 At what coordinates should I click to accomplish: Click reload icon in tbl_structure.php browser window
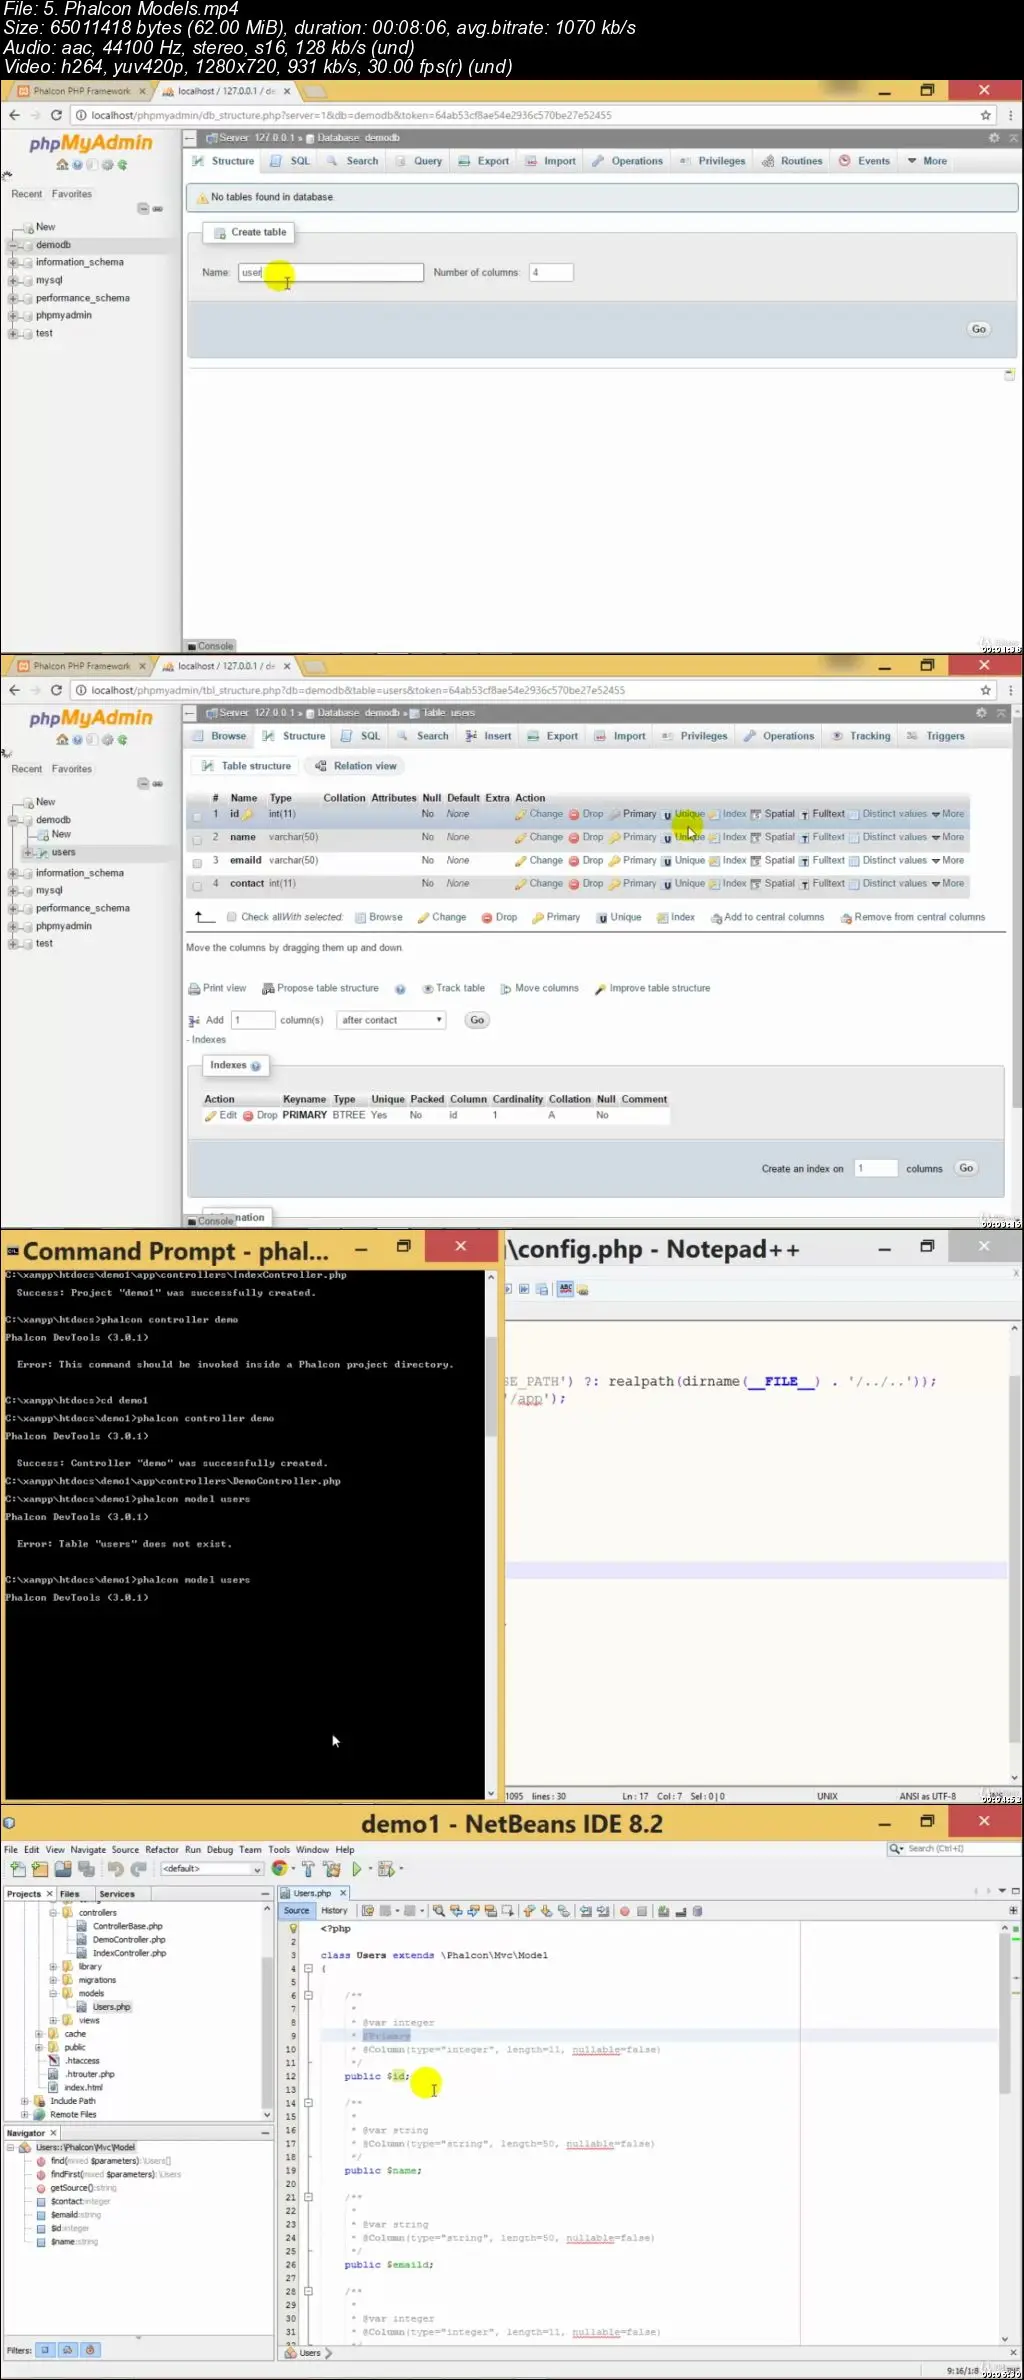pos(56,690)
